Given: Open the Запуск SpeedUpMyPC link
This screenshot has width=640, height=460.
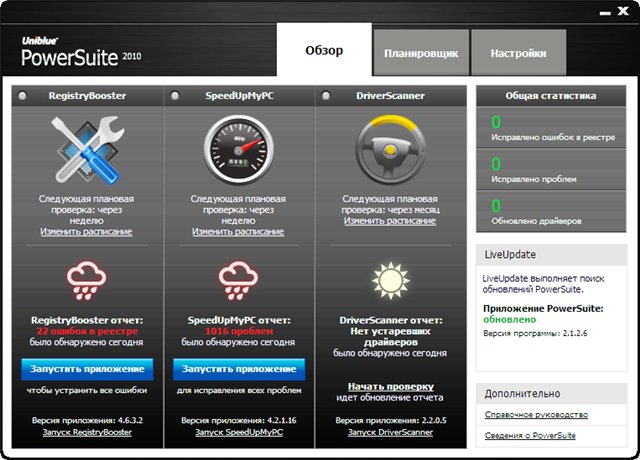Looking at the screenshot, I should pyautogui.click(x=239, y=432).
